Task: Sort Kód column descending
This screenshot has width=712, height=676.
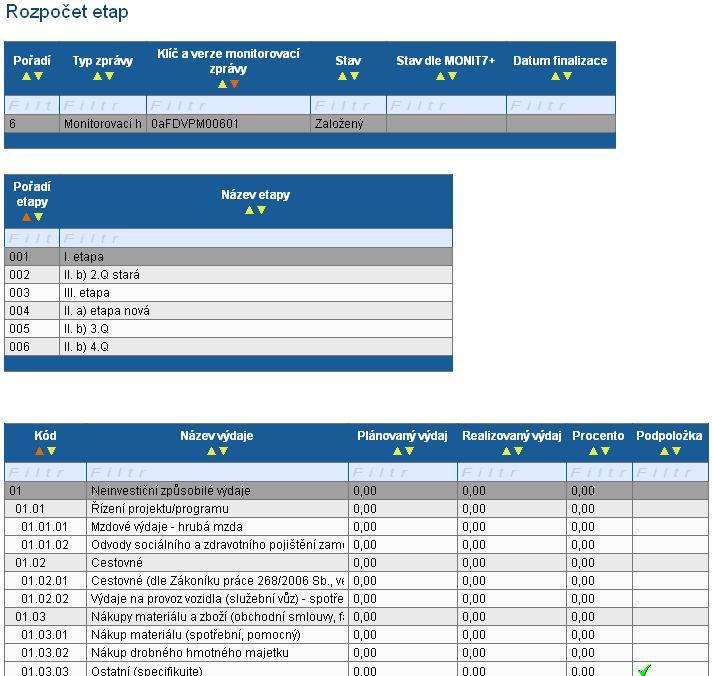Action: pyautogui.click(x=51, y=451)
